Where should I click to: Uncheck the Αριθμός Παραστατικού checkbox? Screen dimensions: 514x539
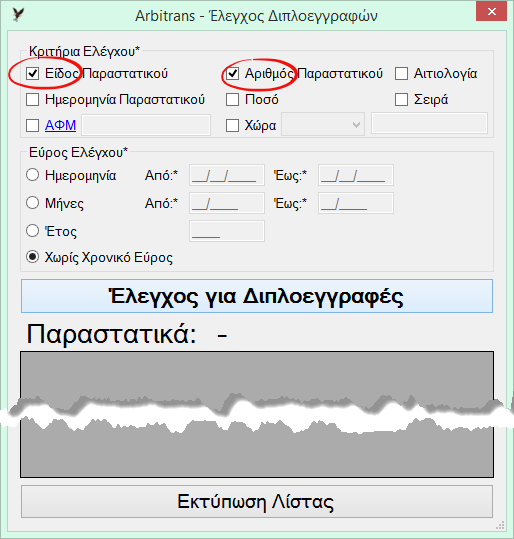[x=232, y=74]
